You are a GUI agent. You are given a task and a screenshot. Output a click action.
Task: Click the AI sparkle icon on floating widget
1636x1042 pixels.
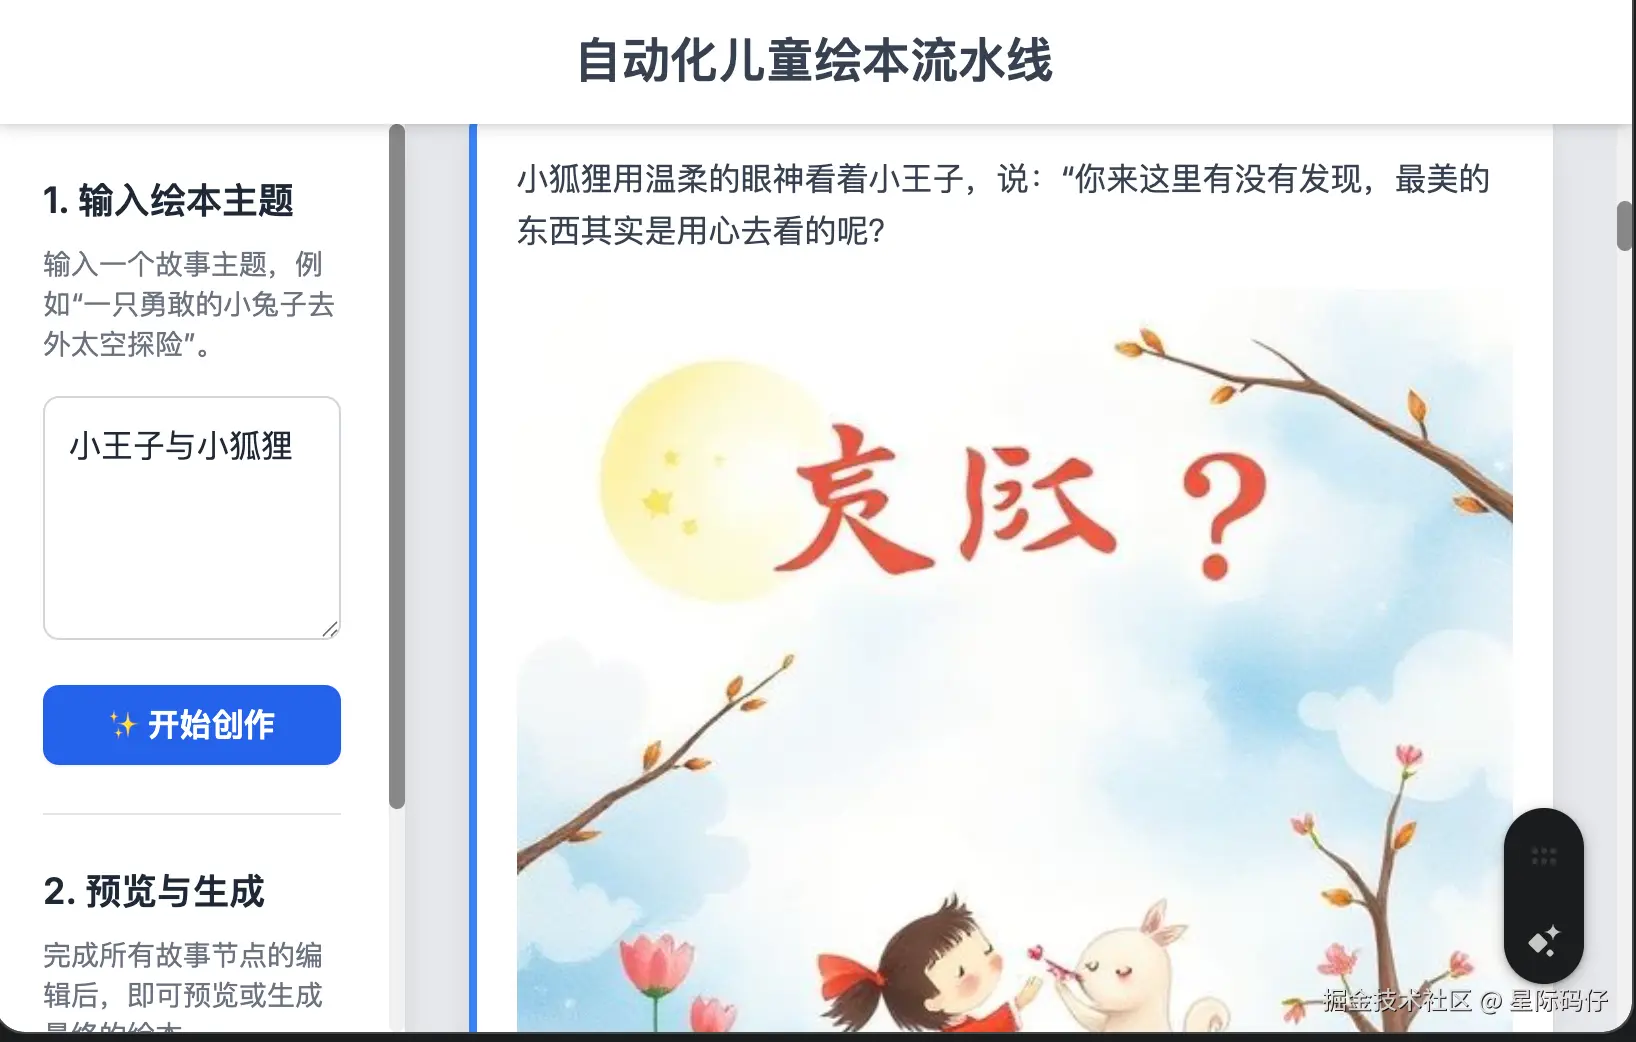tap(1543, 940)
